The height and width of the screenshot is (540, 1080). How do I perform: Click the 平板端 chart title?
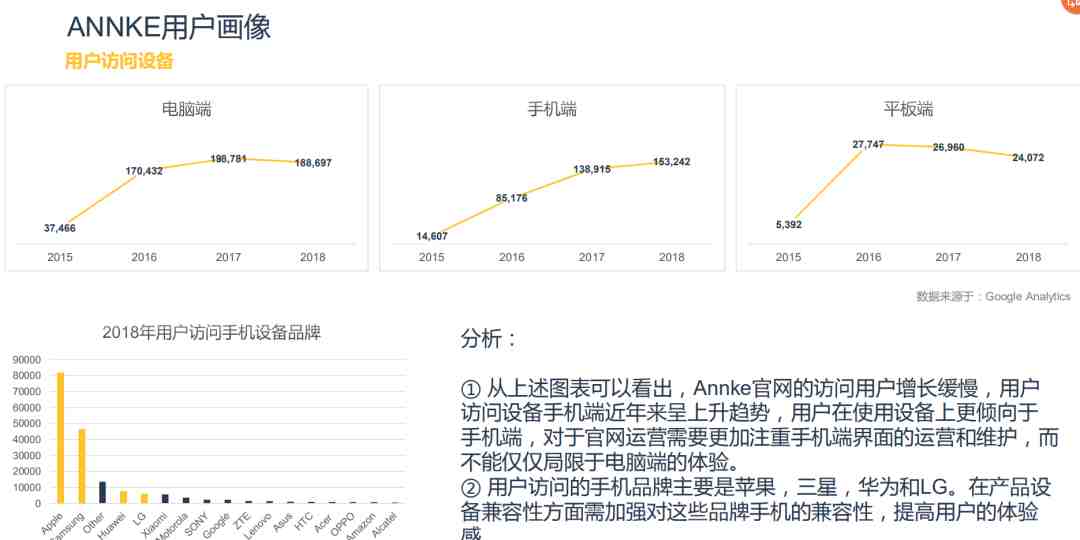point(908,109)
